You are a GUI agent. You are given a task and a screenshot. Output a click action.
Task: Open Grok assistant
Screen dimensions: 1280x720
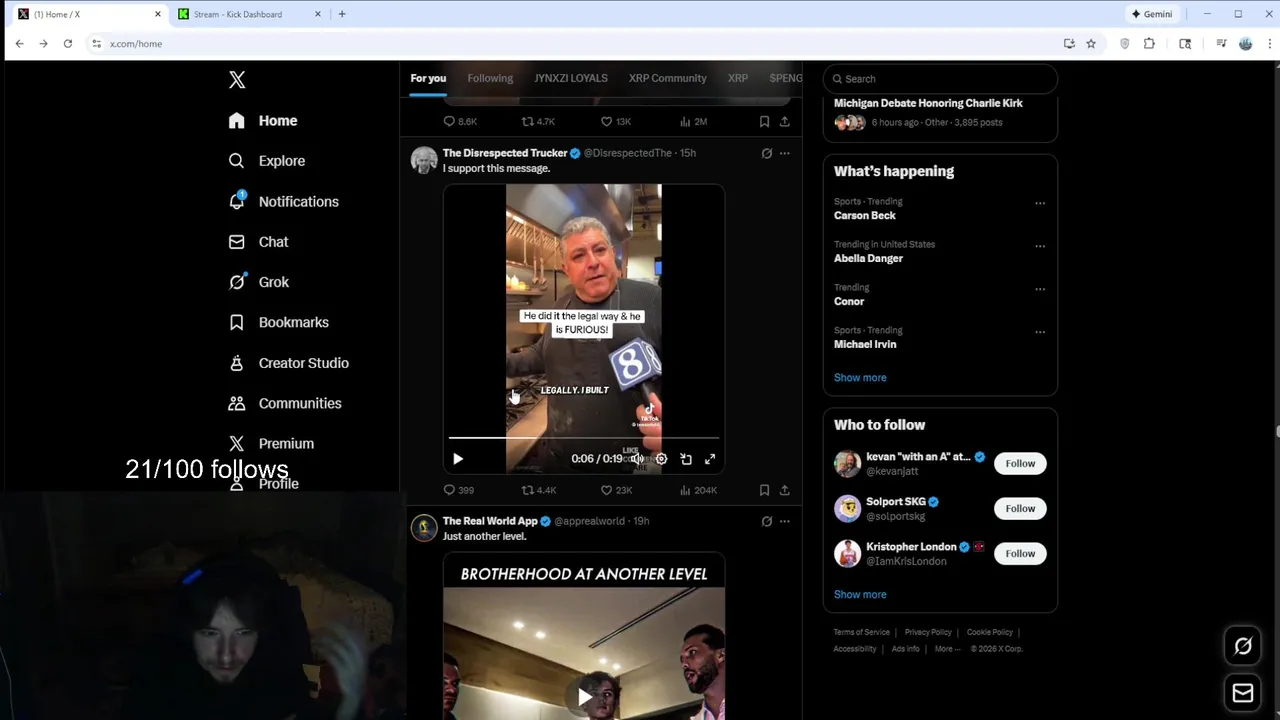(258, 282)
